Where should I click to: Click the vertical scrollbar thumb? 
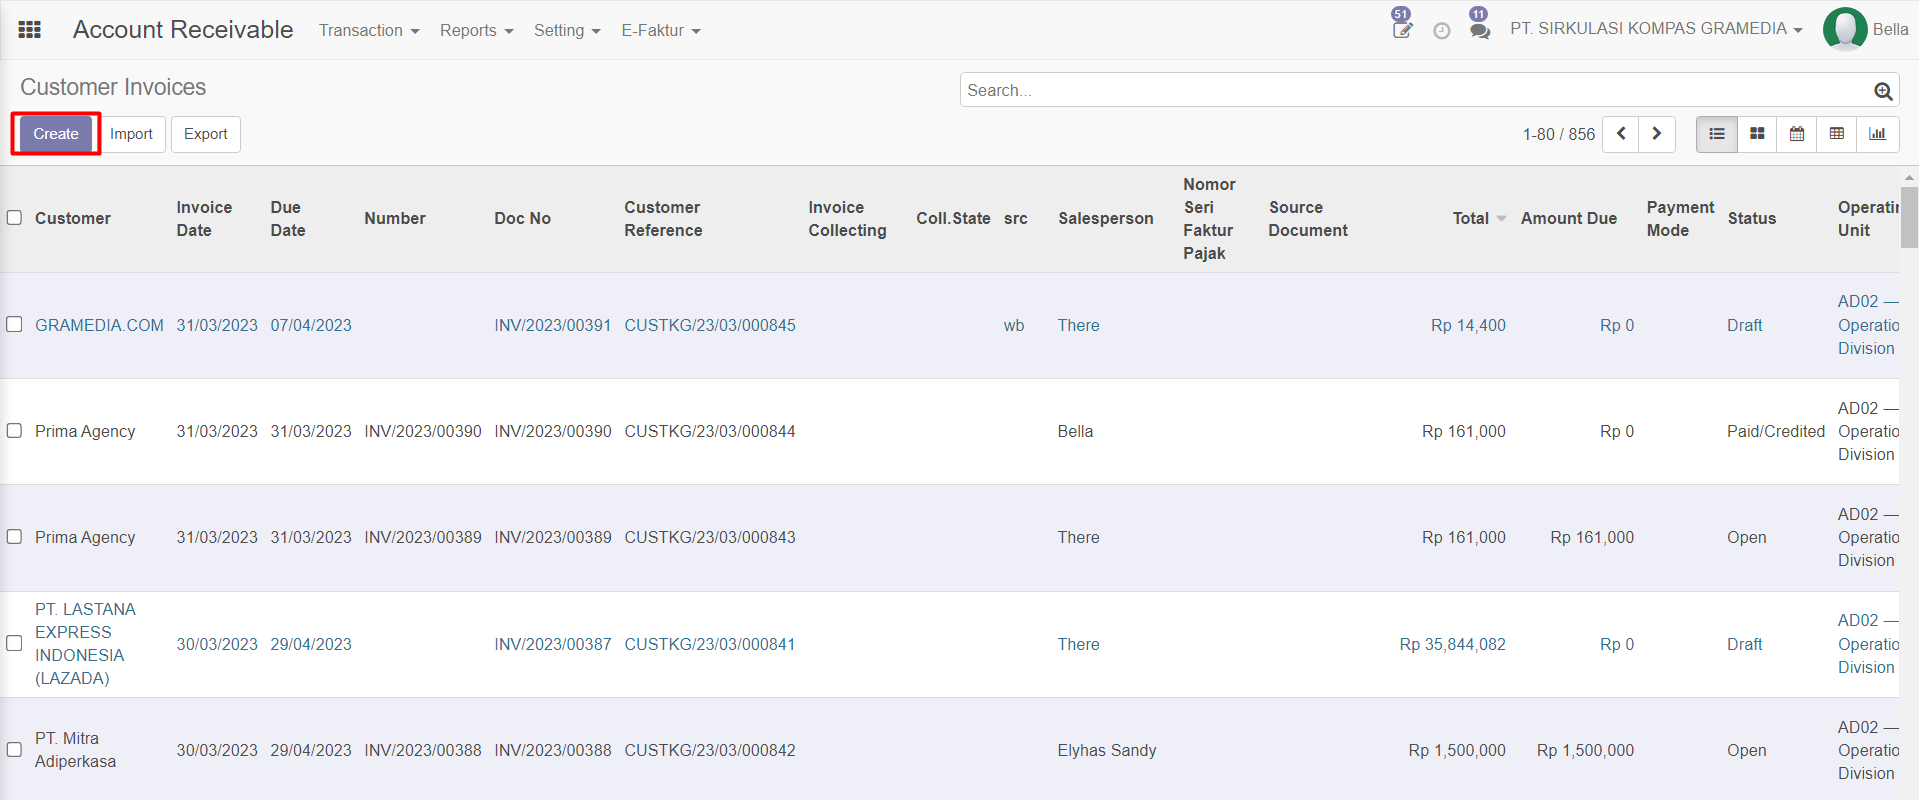[x=1910, y=217]
